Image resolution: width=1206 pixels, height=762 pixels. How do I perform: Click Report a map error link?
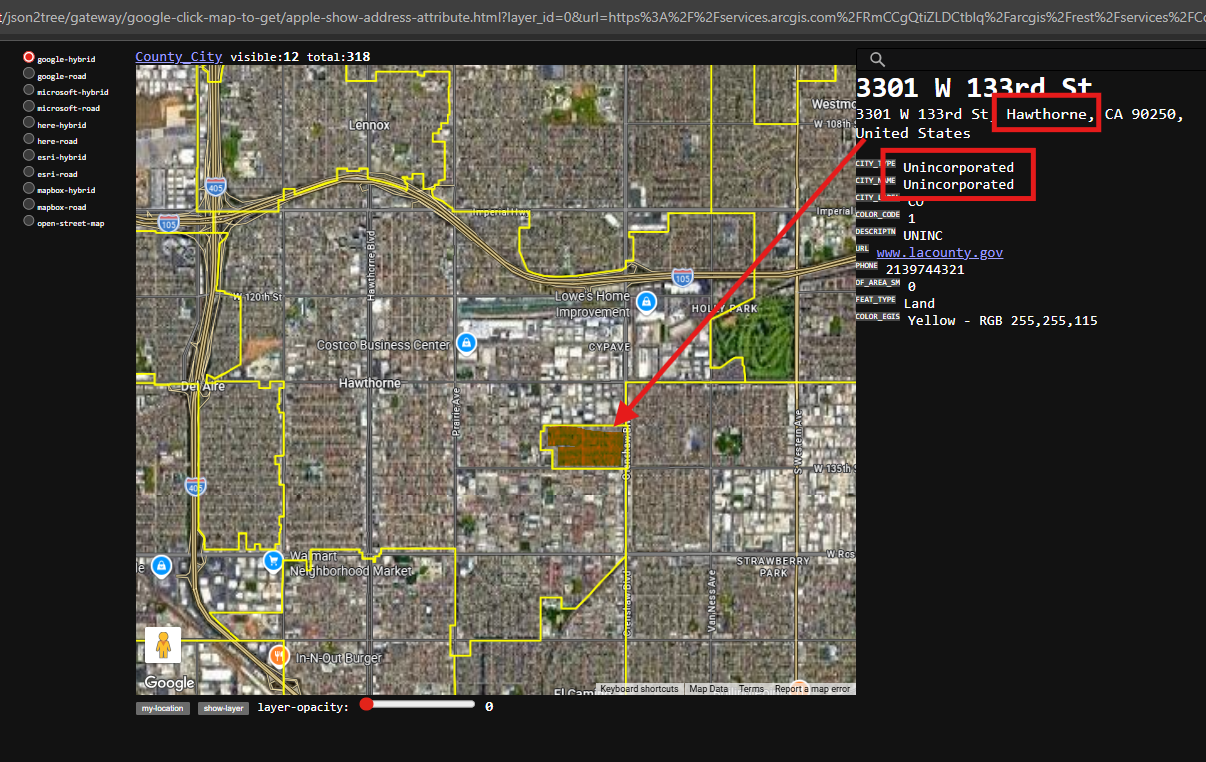pos(812,689)
